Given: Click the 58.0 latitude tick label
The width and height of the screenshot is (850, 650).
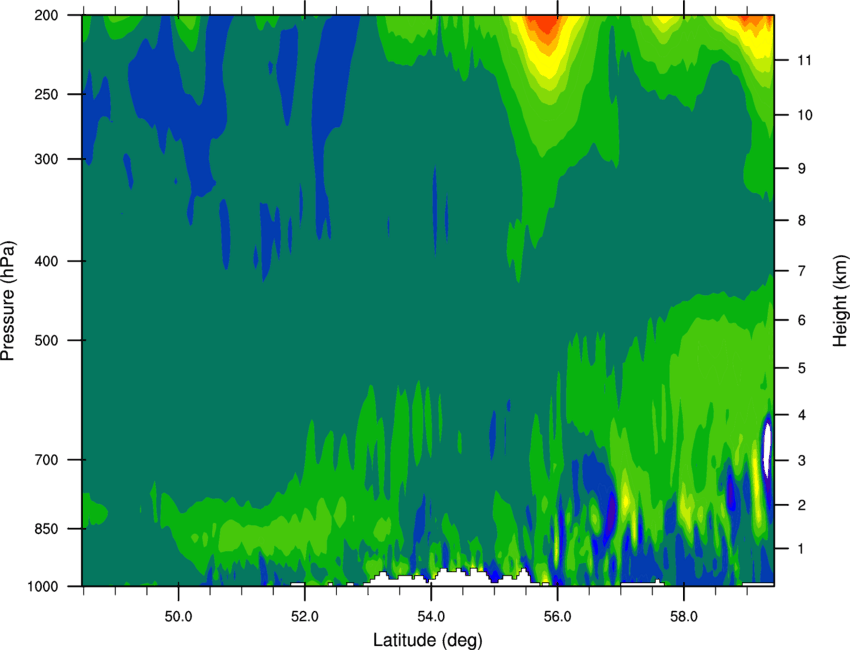Looking at the screenshot, I should pyautogui.click(x=684, y=617).
